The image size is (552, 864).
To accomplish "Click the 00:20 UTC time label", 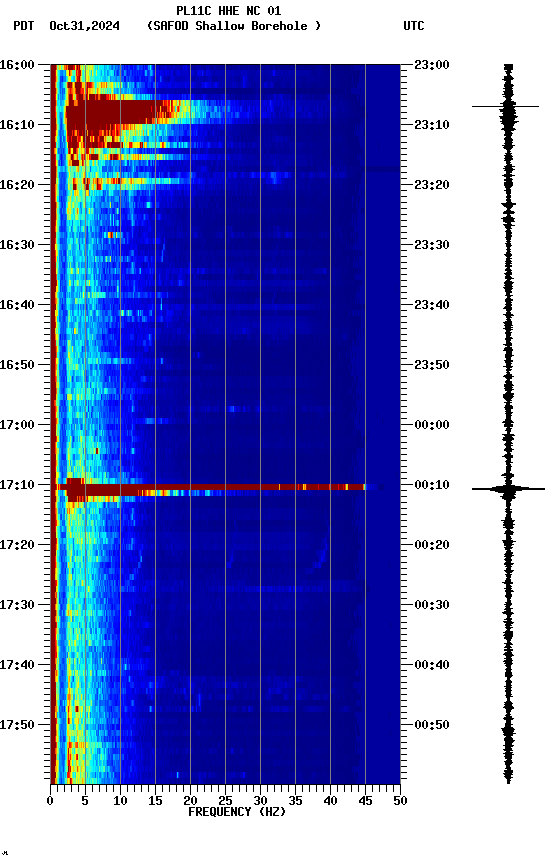I will click(x=432, y=546).
